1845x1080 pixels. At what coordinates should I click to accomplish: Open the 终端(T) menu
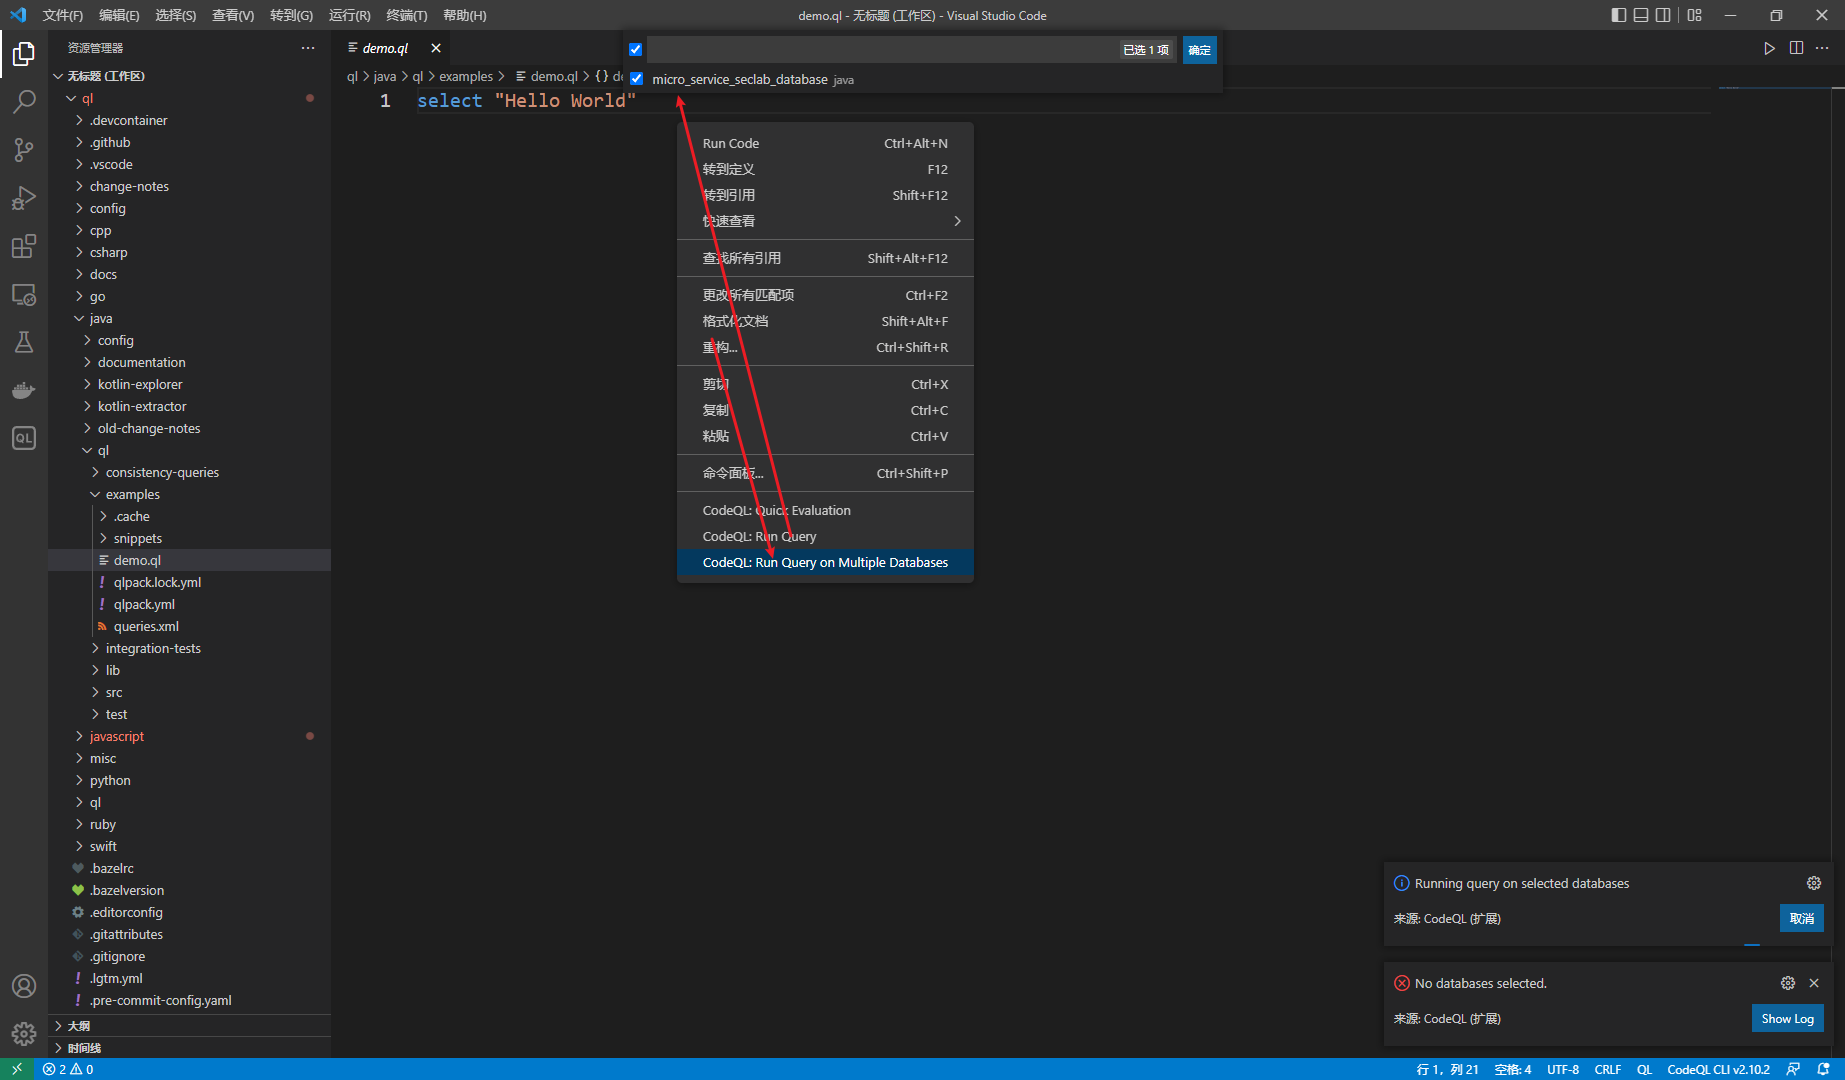[x=407, y=15]
